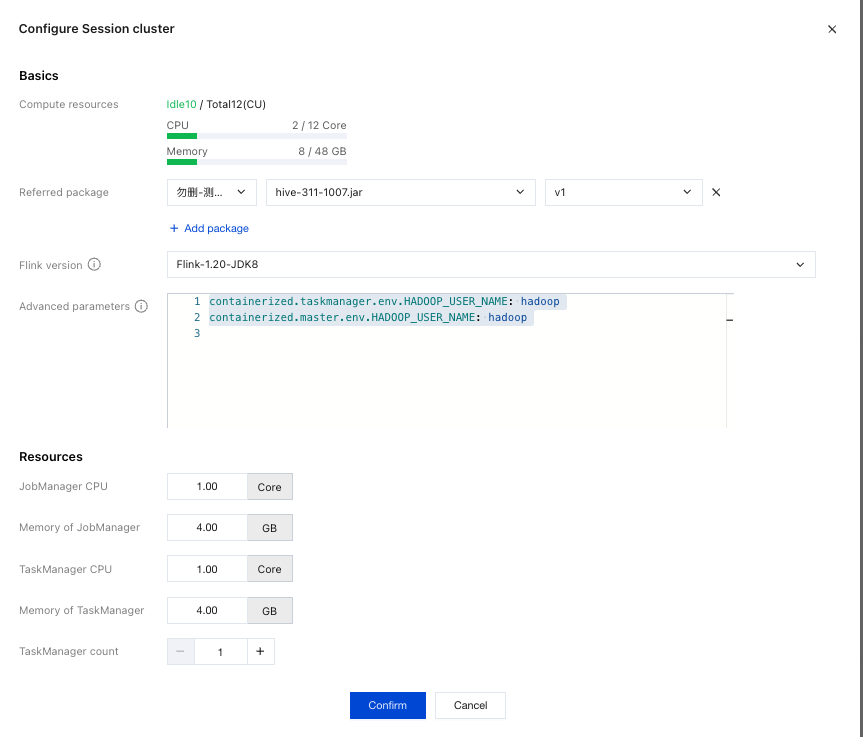Expand the Flink-1.20-JDK8 version dropdown
This screenshot has height=737, width=863.
[491, 265]
